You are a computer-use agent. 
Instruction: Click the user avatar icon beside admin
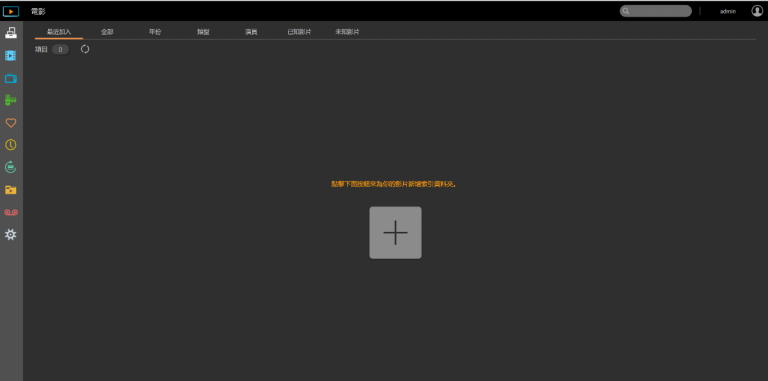[x=757, y=11]
